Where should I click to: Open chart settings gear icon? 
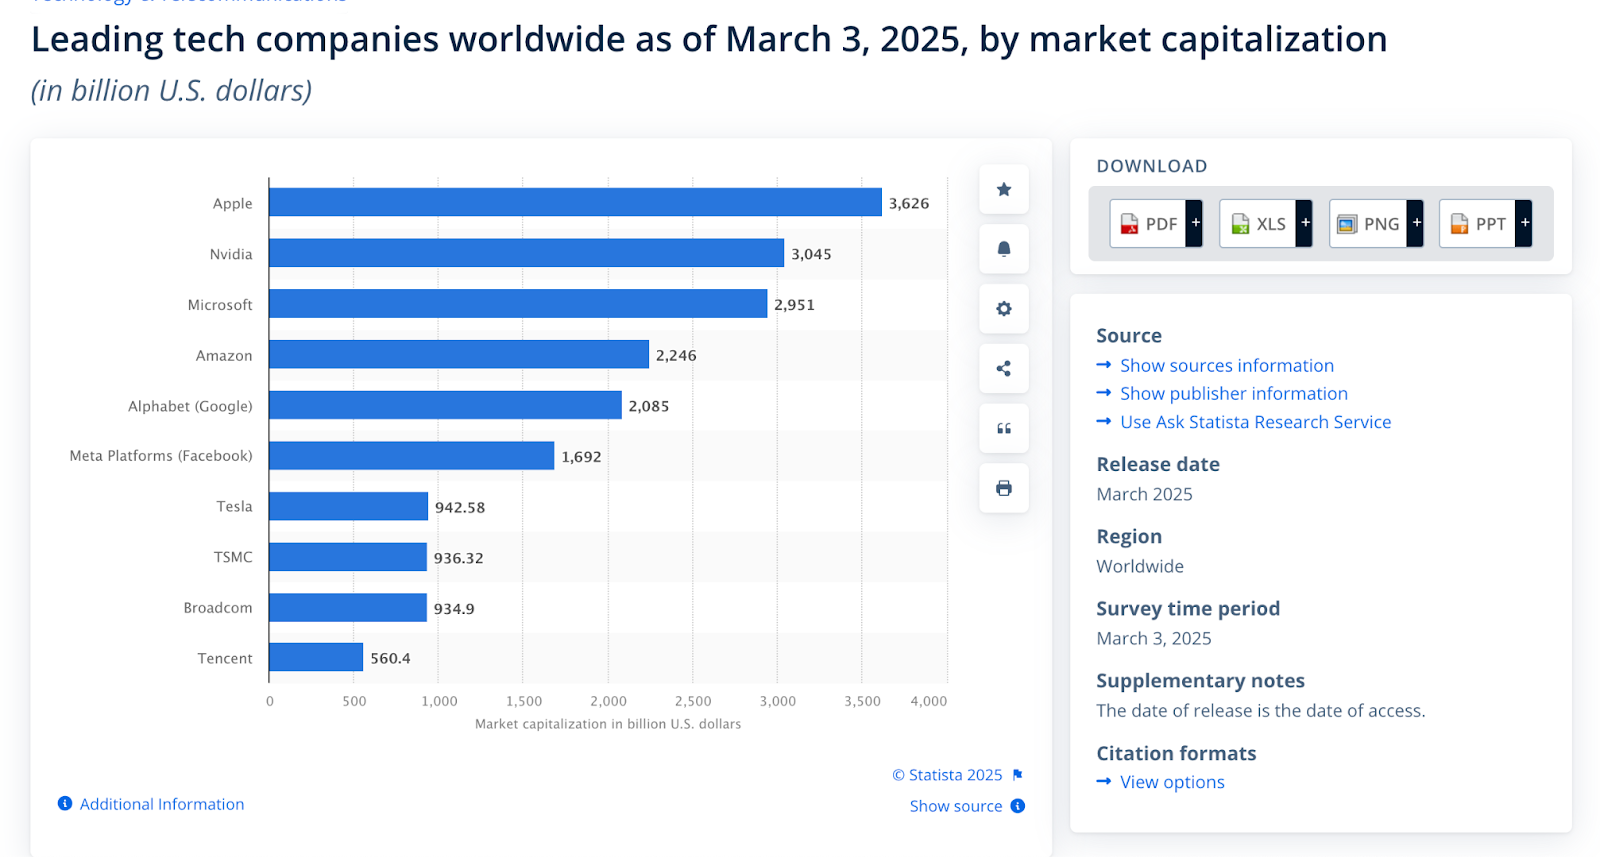tap(1004, 309)
